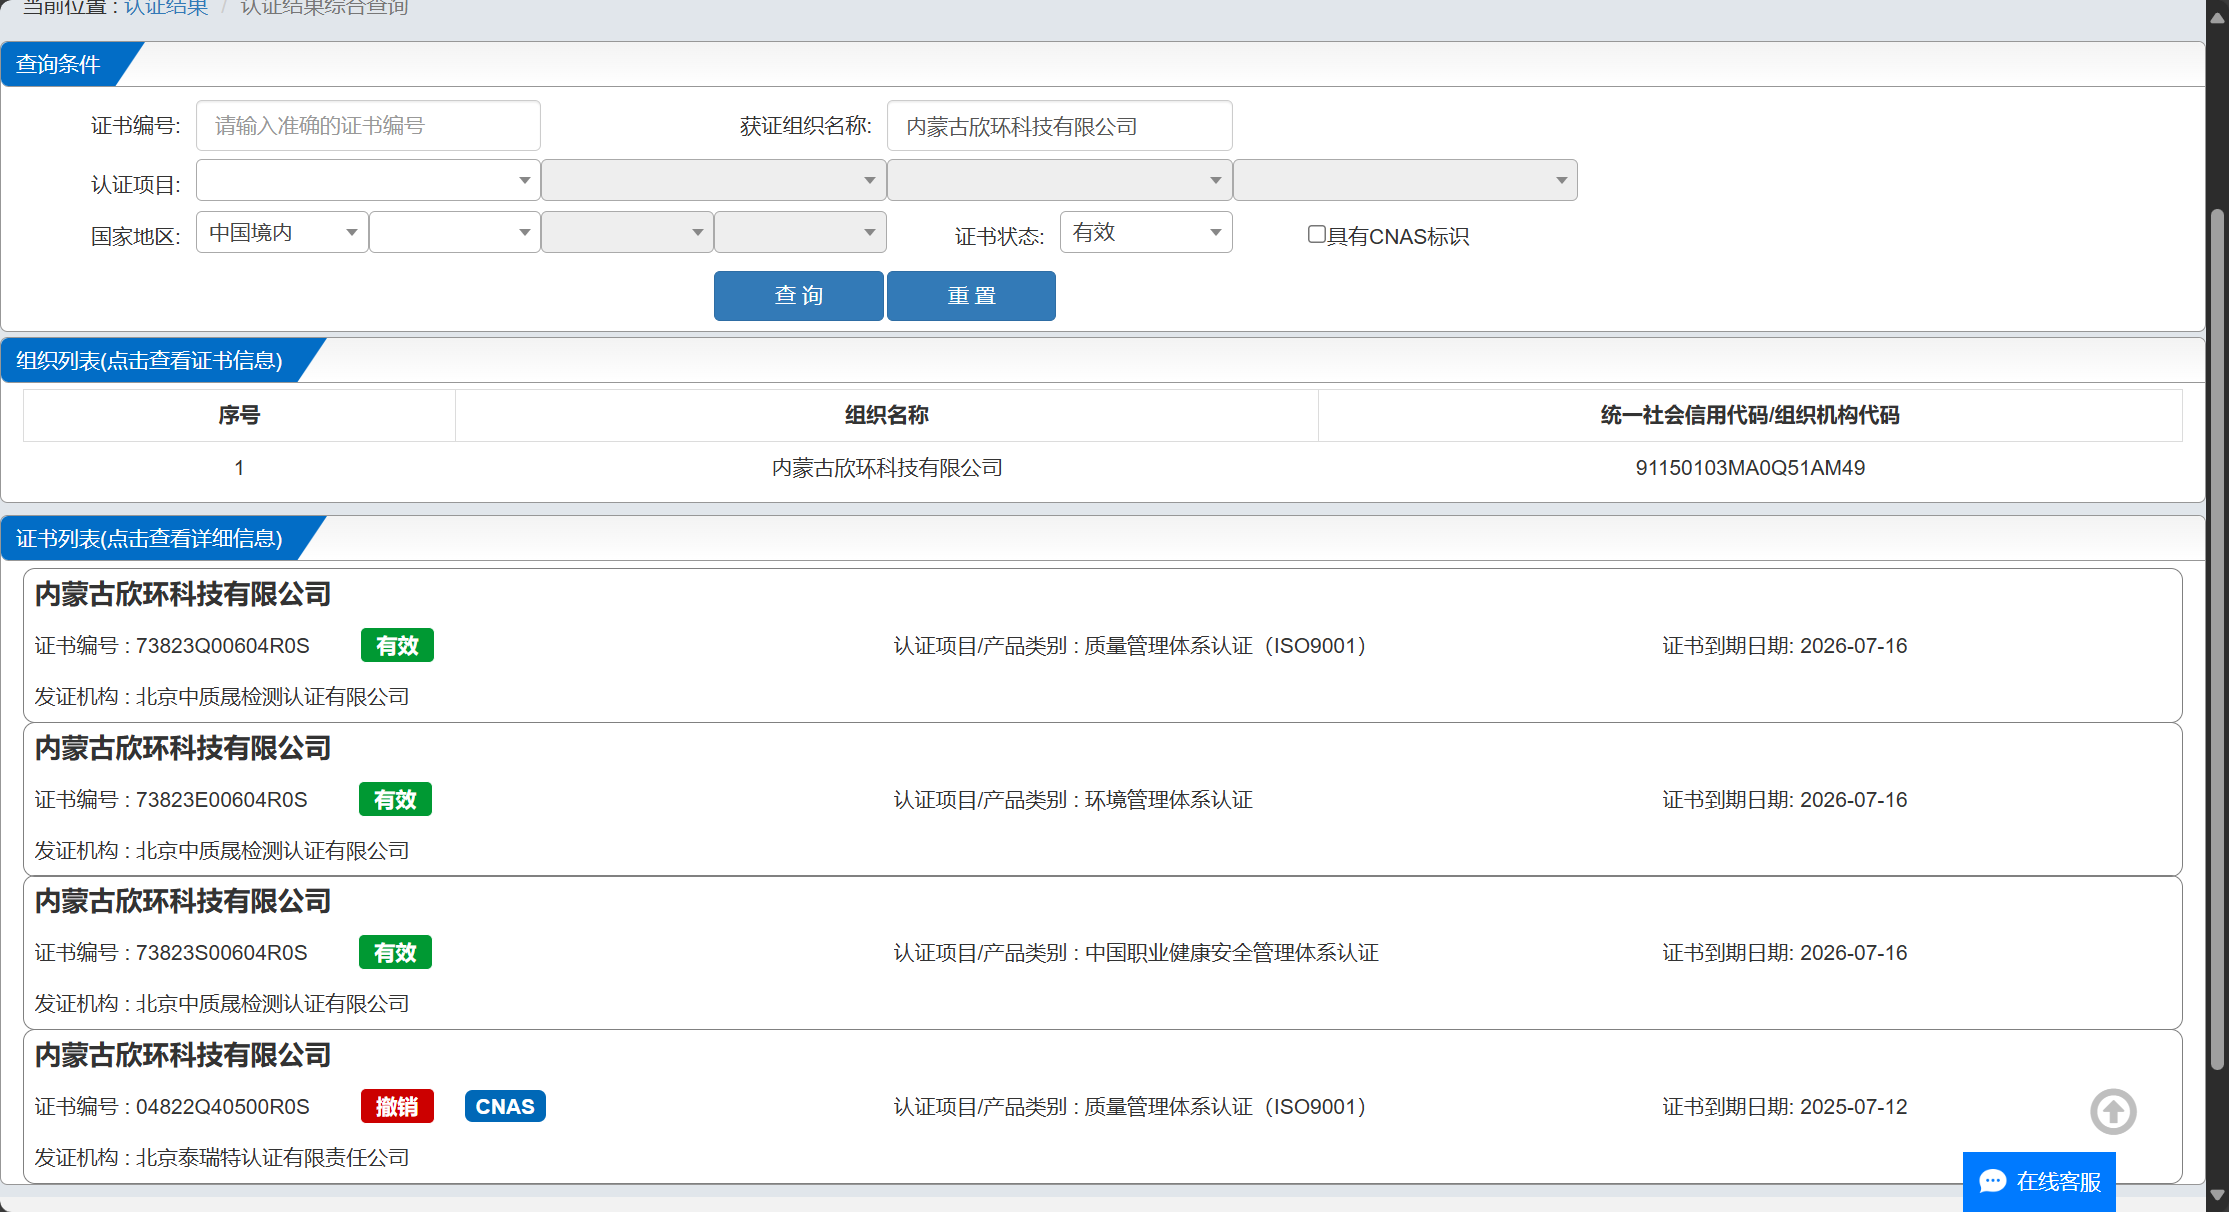Open the 证书状态 dropdown showing 有效
The width and height of the screenshot is (2229, 1212).
(x=1146, y=232)
